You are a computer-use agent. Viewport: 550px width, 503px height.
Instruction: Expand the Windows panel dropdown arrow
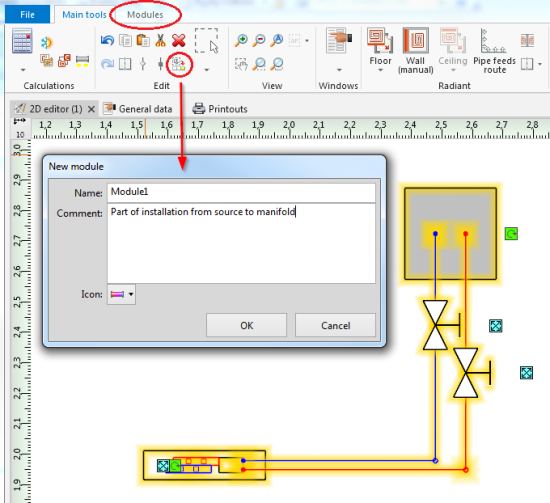click(x=339, y=70)
